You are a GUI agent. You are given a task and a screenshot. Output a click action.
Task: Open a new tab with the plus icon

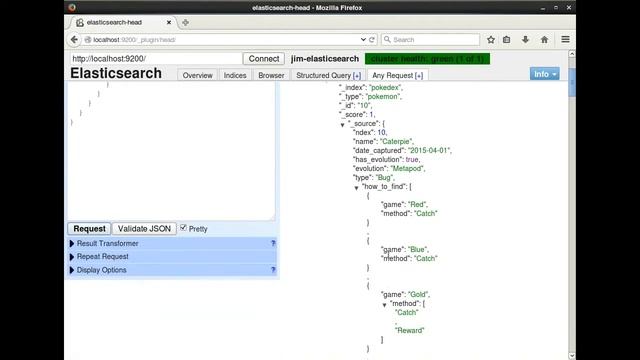(185, 22)
